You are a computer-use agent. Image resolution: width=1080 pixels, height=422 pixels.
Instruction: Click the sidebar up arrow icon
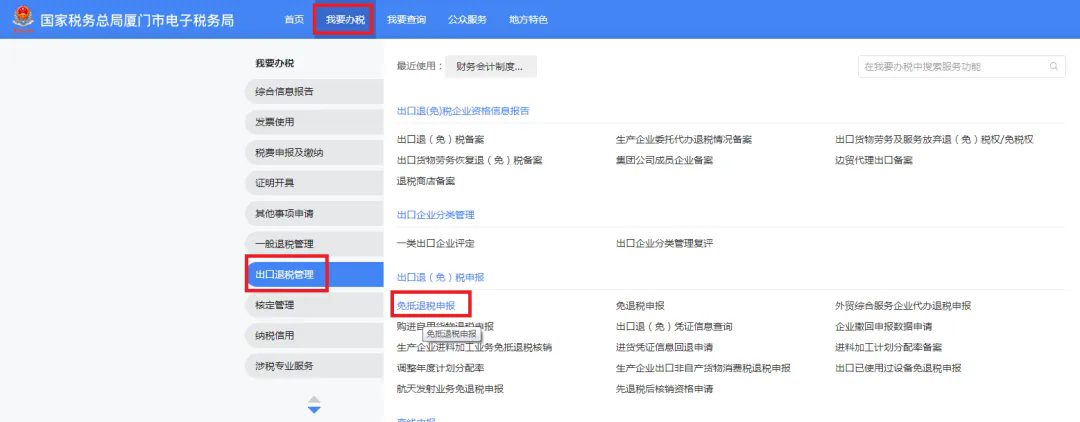tap(314, 399)
